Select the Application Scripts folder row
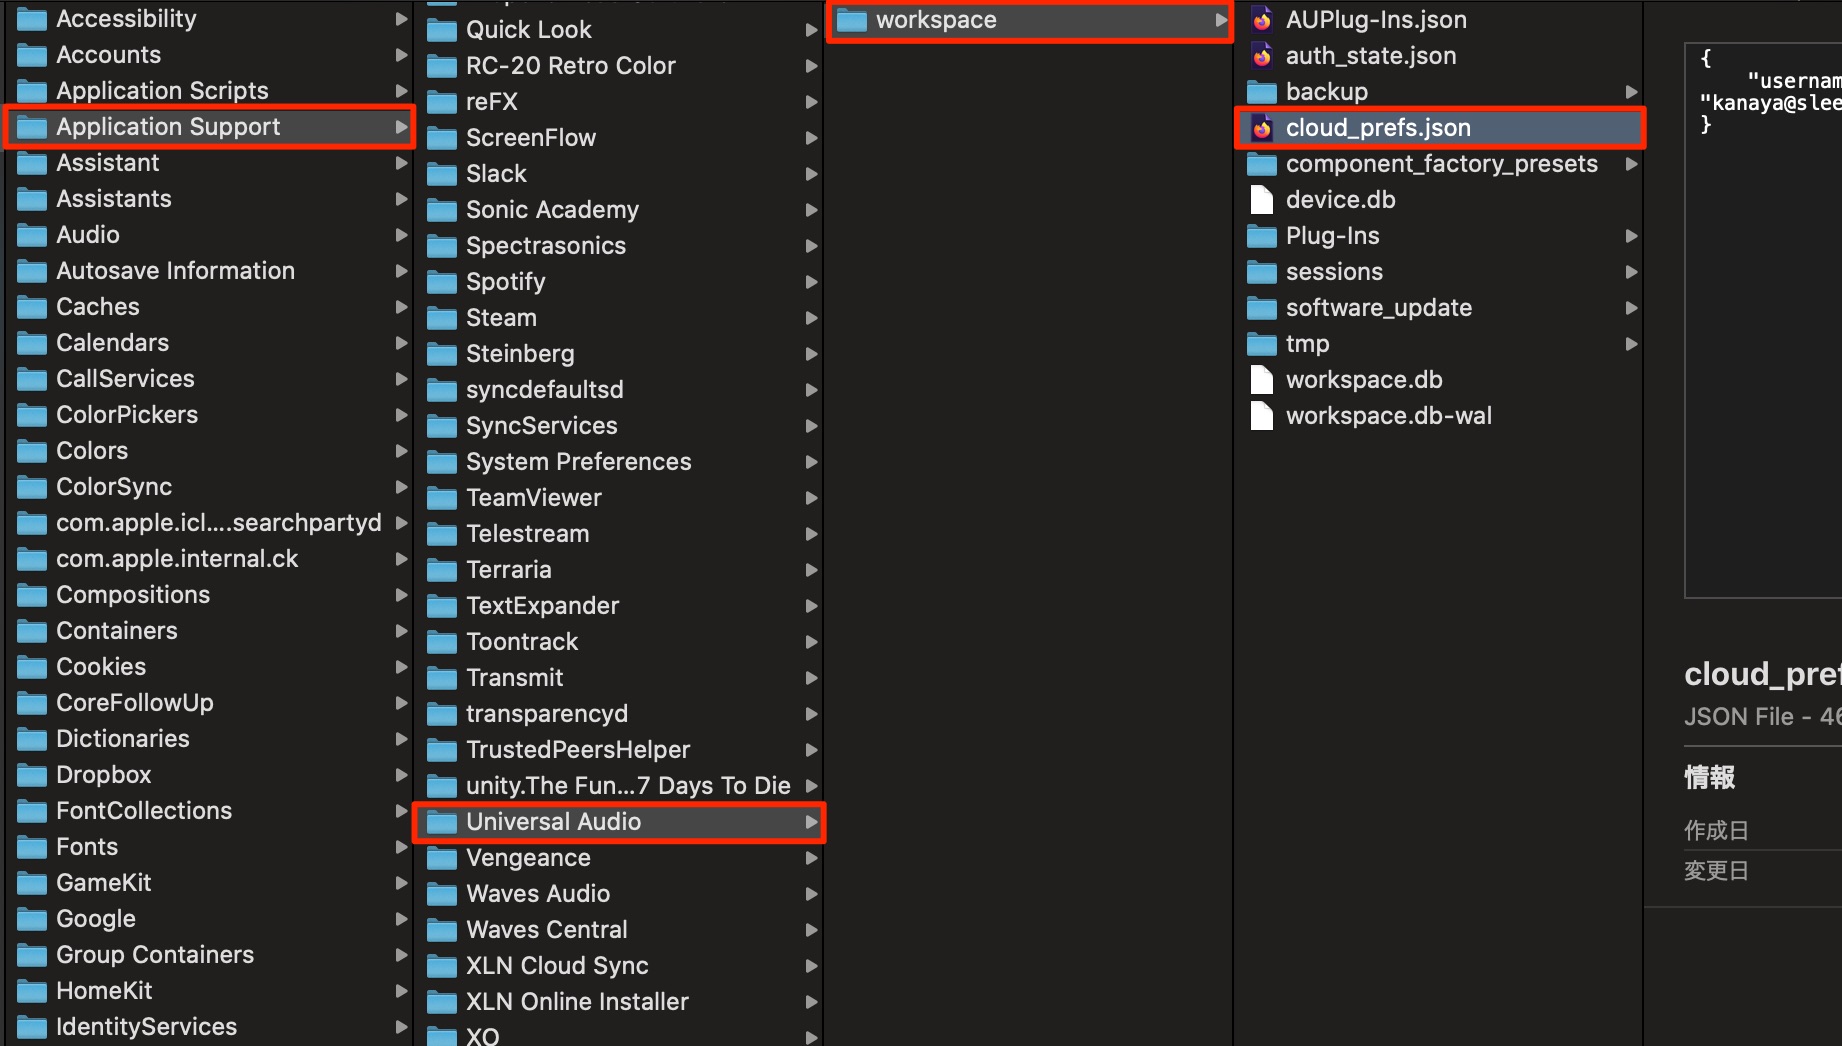 (210, 91)
